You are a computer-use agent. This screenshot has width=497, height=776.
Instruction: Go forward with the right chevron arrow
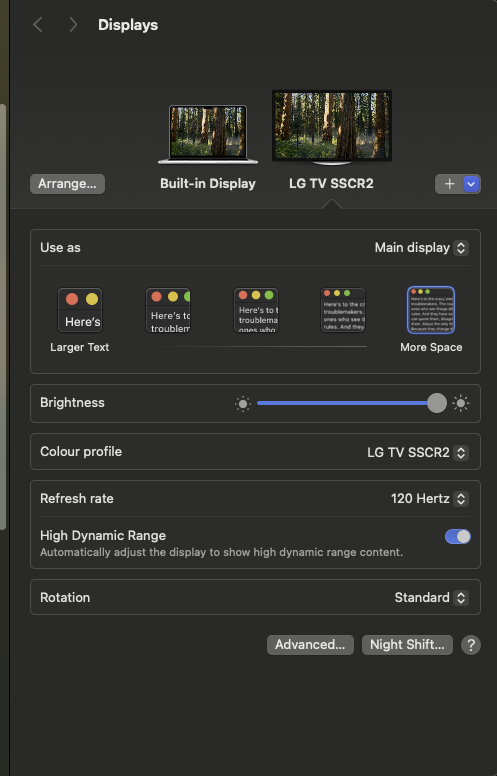click(73, 24)
